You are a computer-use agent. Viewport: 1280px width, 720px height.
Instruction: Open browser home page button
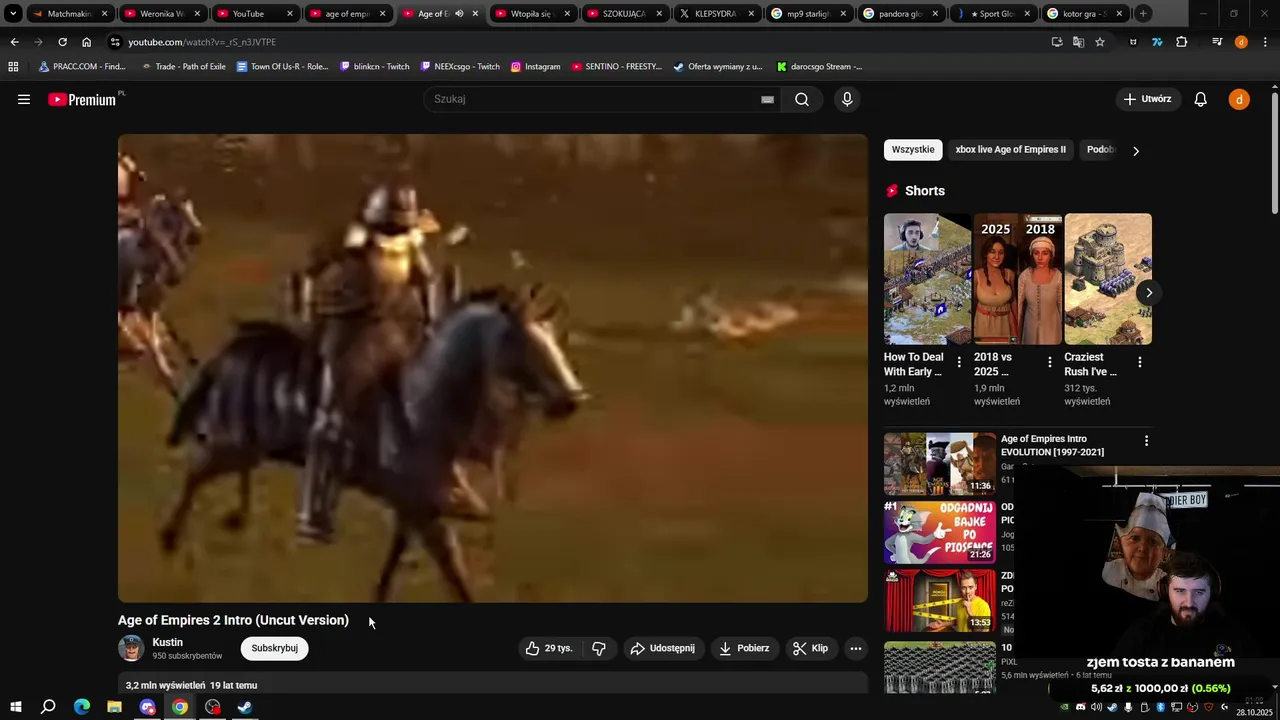pos(87,42)
